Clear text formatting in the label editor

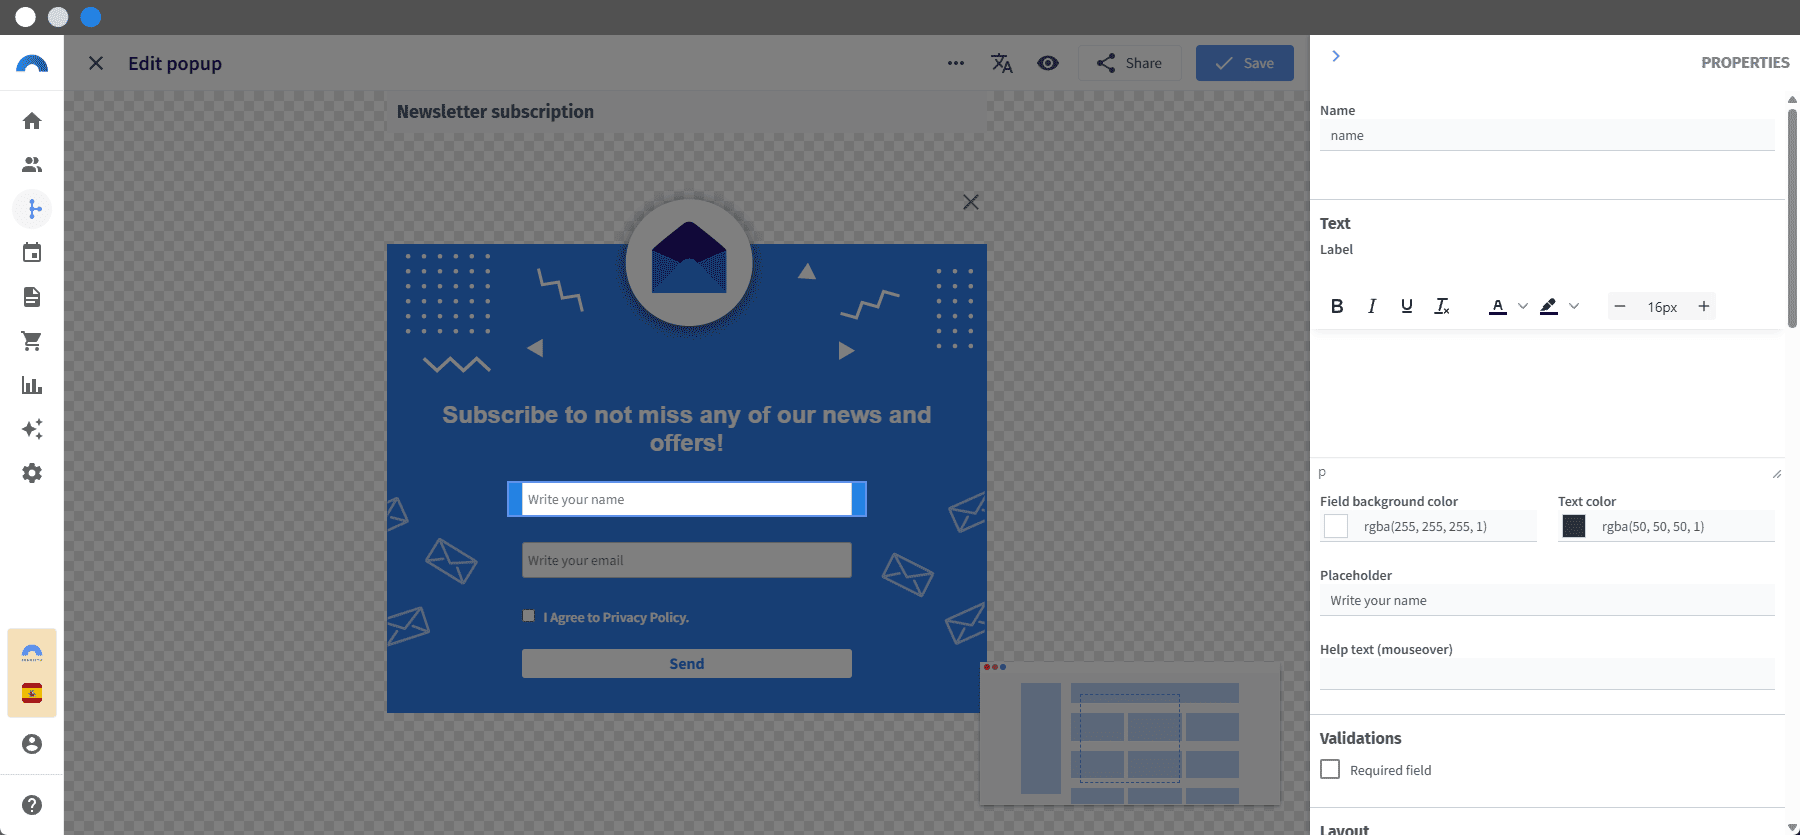click(x=1442, y=307)
